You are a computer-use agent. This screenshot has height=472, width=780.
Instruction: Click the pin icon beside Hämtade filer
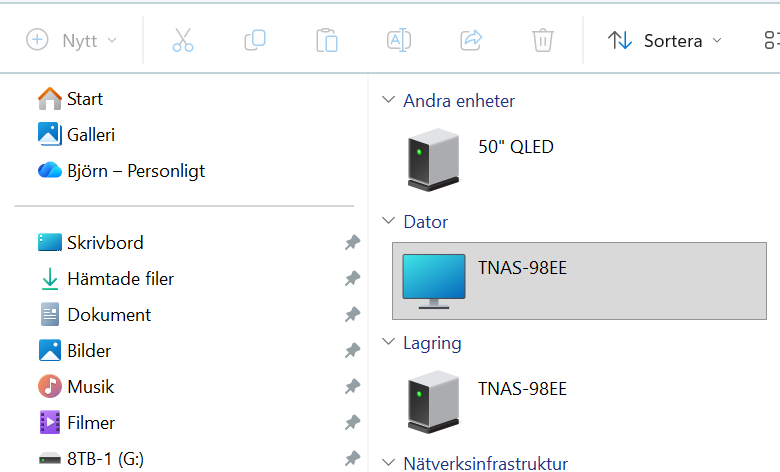pyautogui.click(x=352, y=279)
